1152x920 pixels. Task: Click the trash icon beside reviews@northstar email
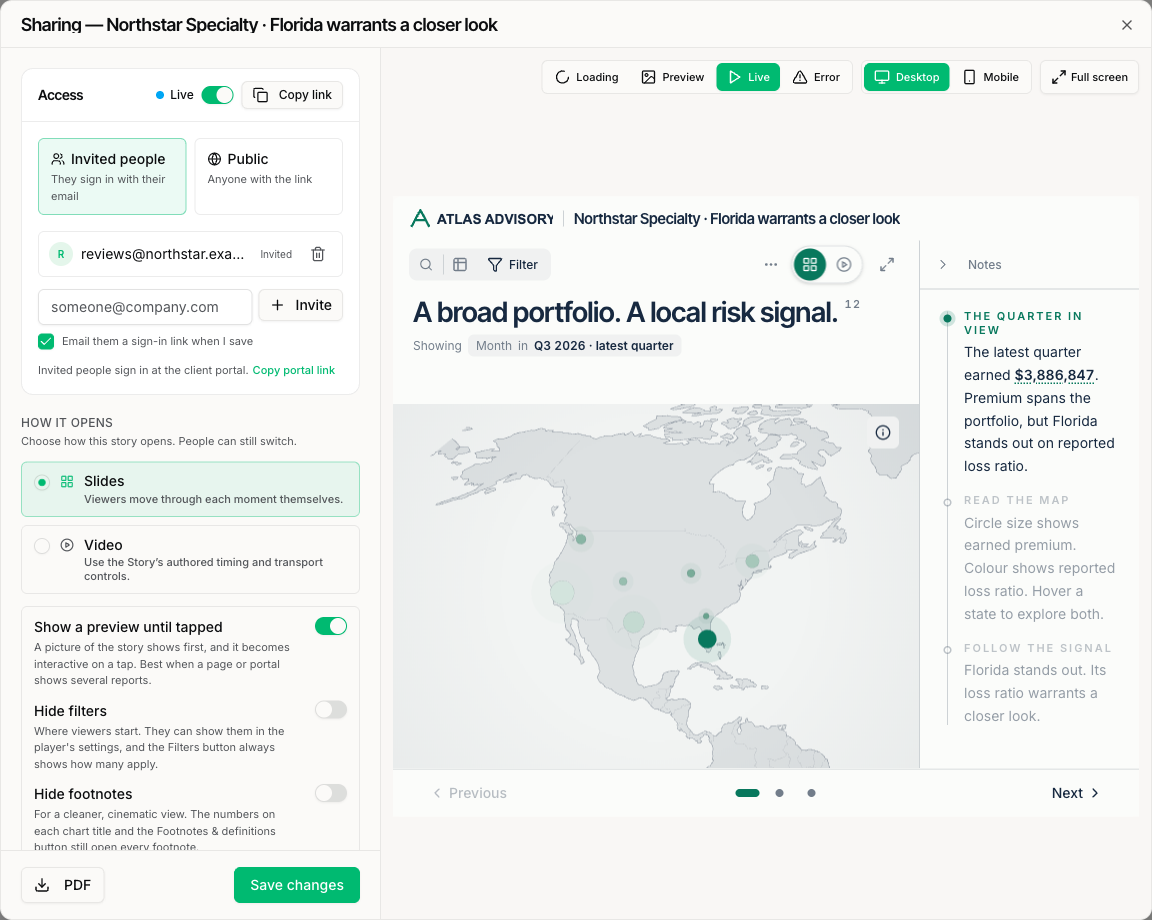pyautogui.click(x=318, y=254)
